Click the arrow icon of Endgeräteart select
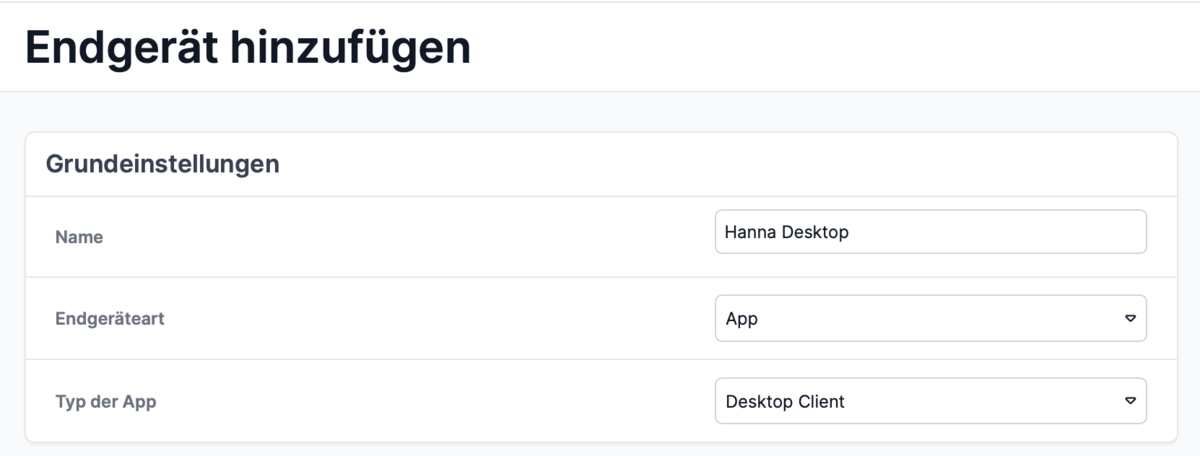The height and width of the screenshot is (456, 1200). pos(1130,319)
